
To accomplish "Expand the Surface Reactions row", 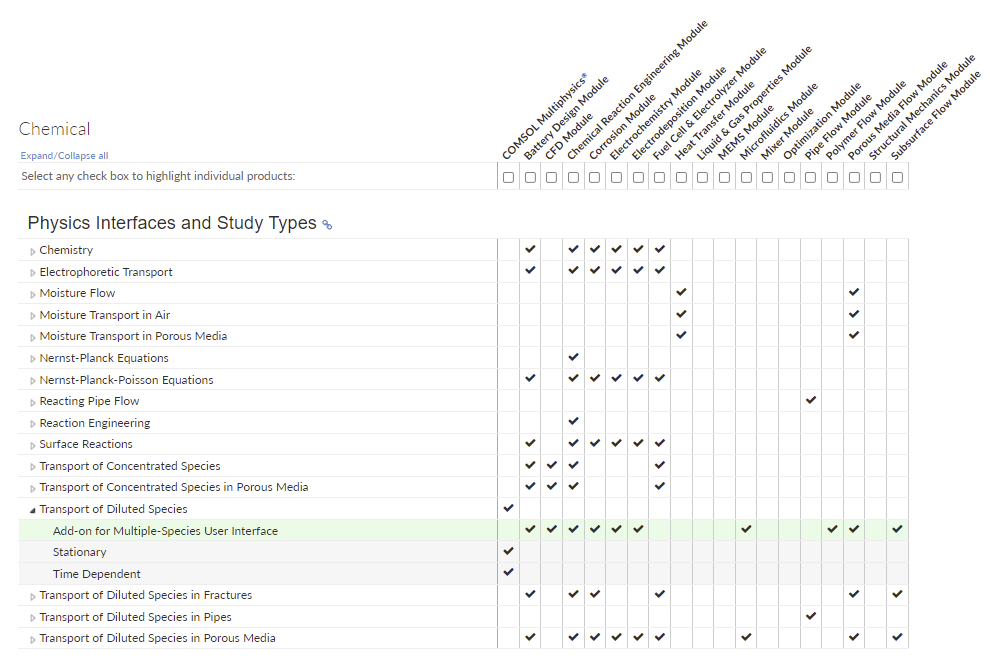I will (x=33, y=445).
